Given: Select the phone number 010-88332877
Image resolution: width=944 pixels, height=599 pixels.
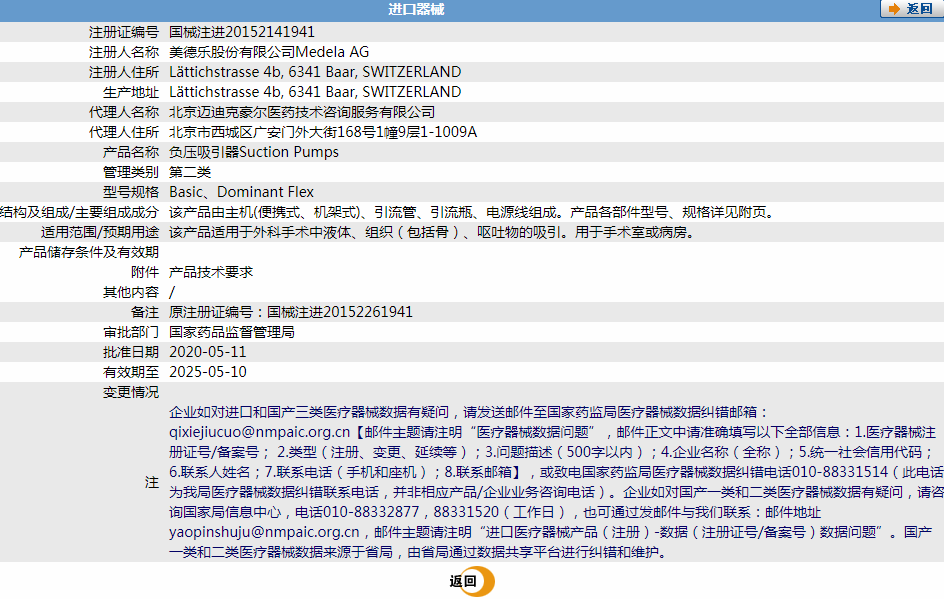Looking at the screenshot, I should [371, 512].
